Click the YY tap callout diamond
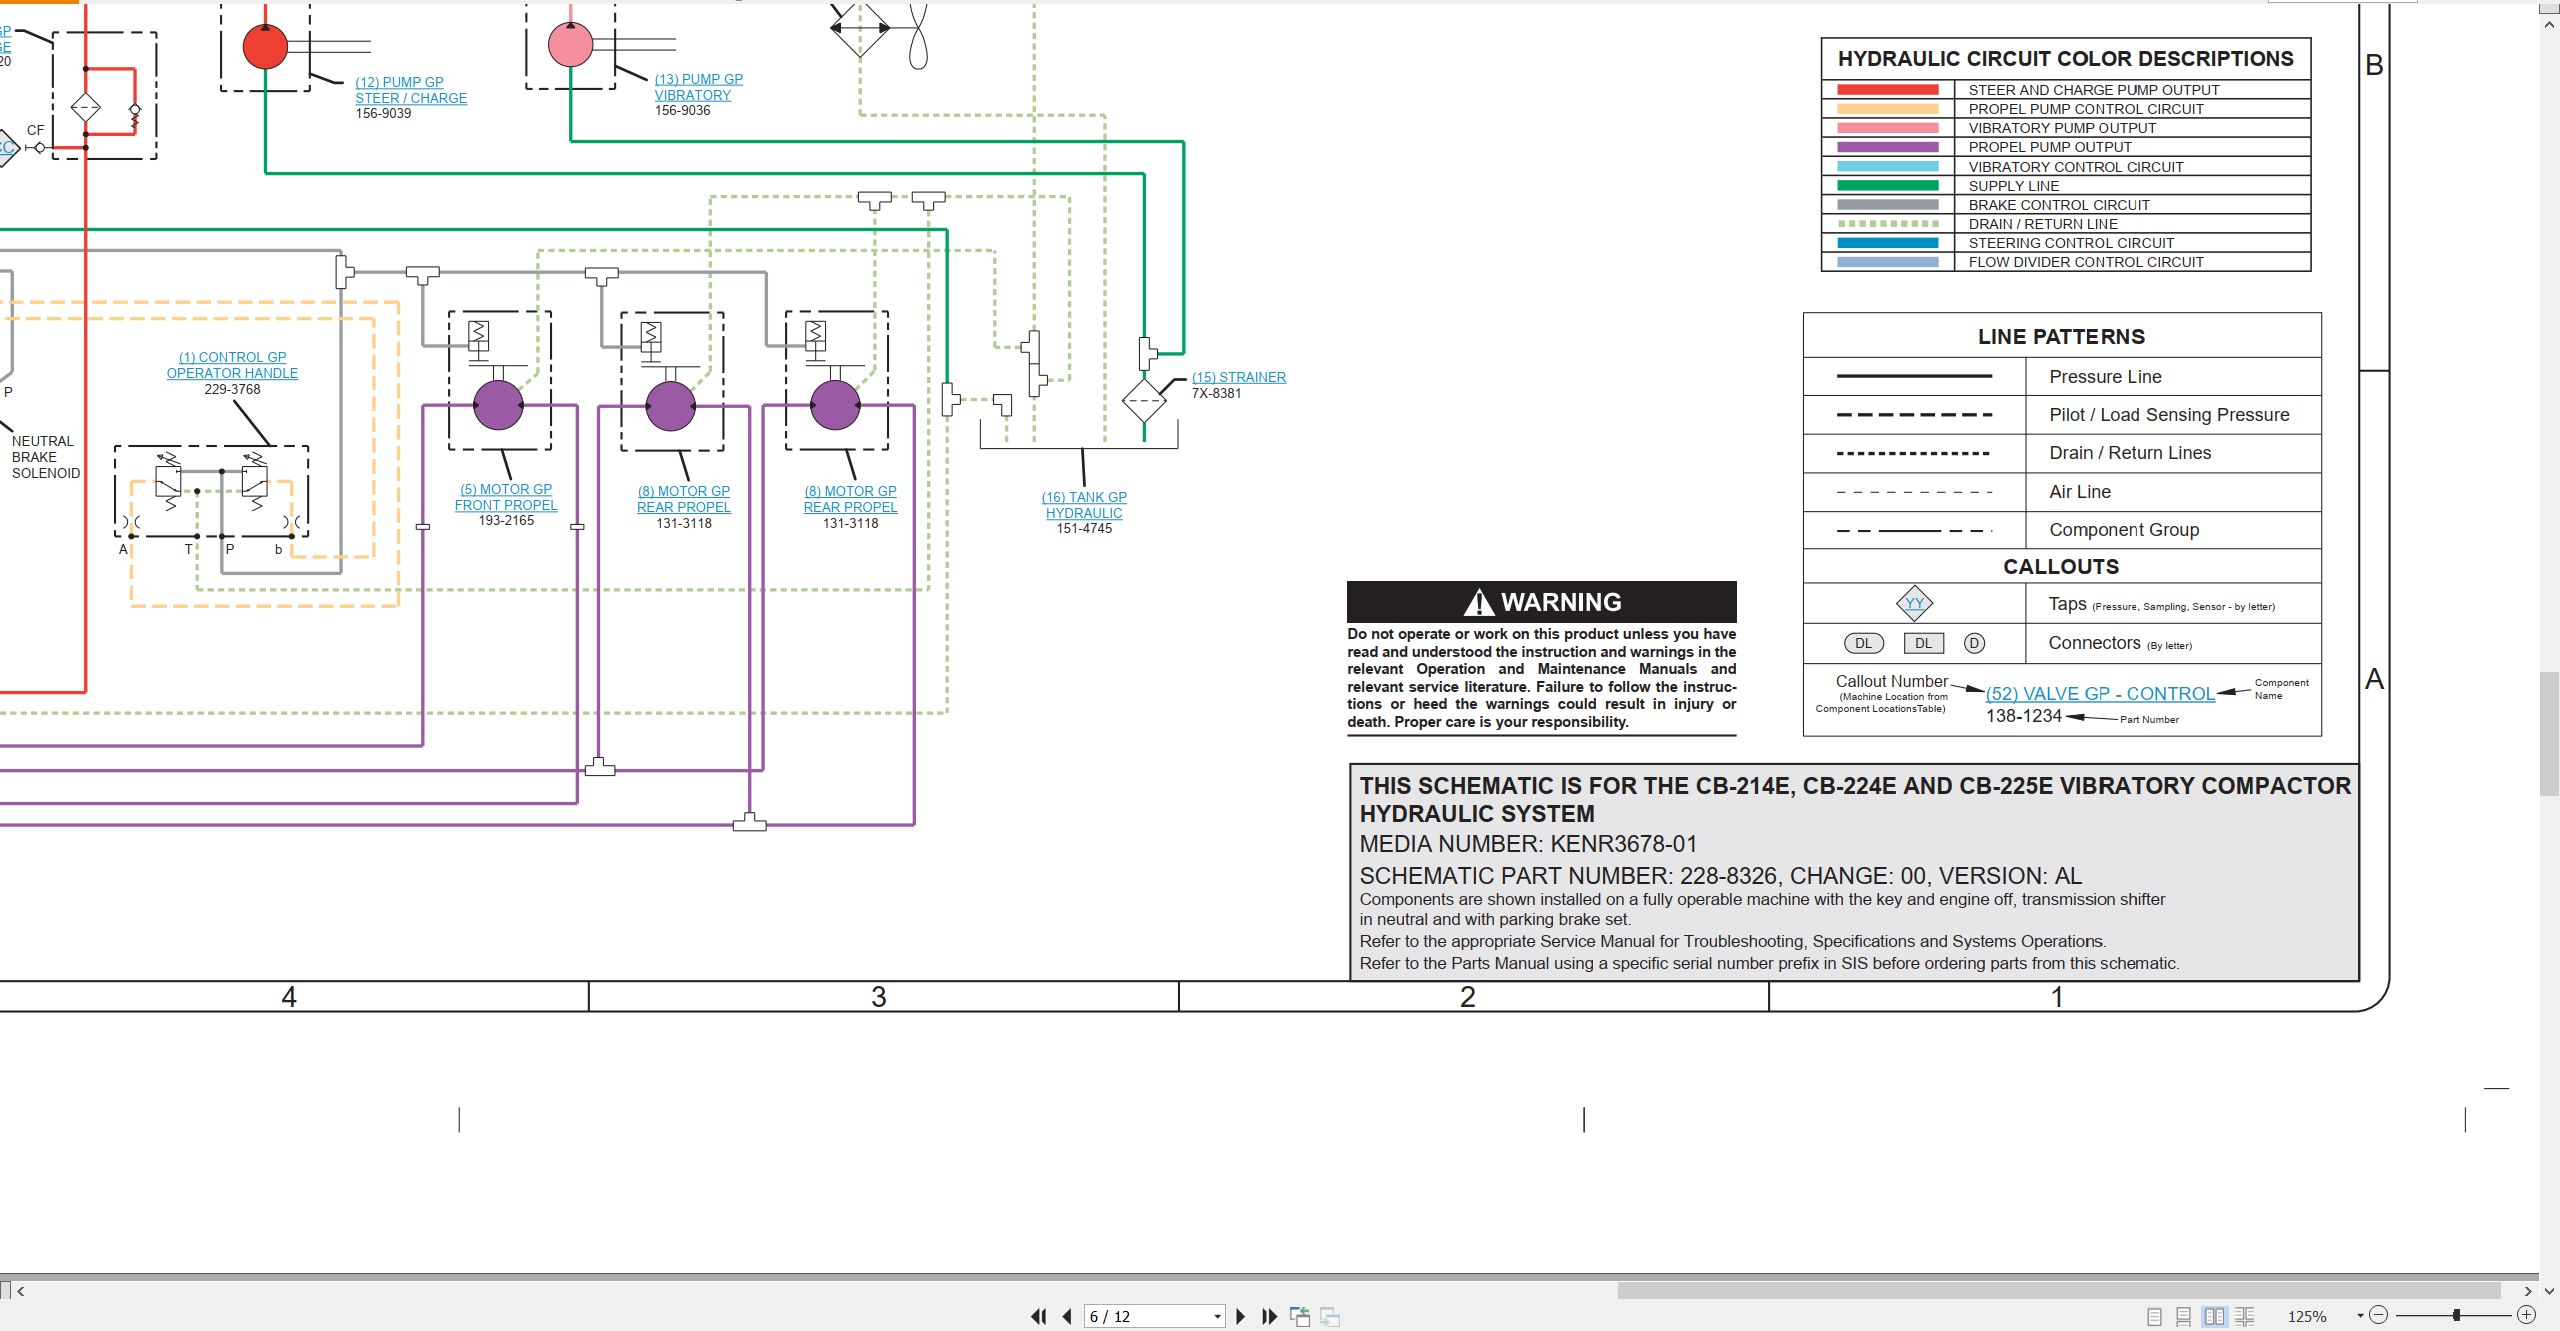 point(1914,603)
